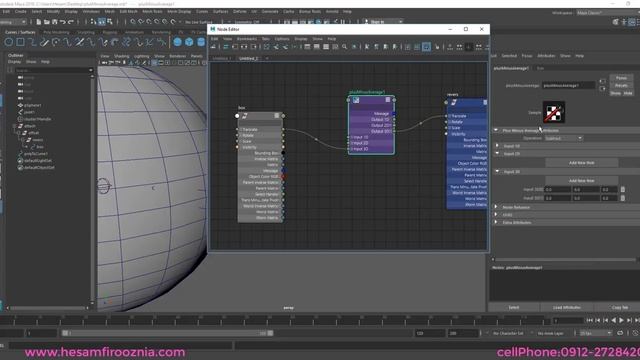This screenshot has width=640, height=360.
Task: Click the lower connection arrow icon beside name field
Action: coord(602,89)
